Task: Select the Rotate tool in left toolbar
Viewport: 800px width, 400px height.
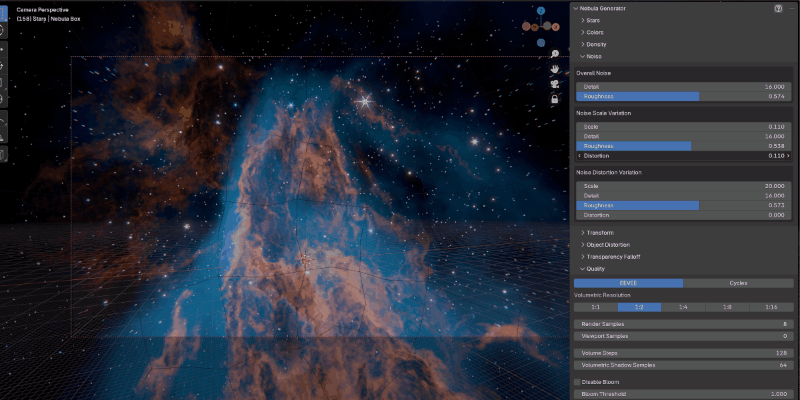Action: click(x=3, y=66)
